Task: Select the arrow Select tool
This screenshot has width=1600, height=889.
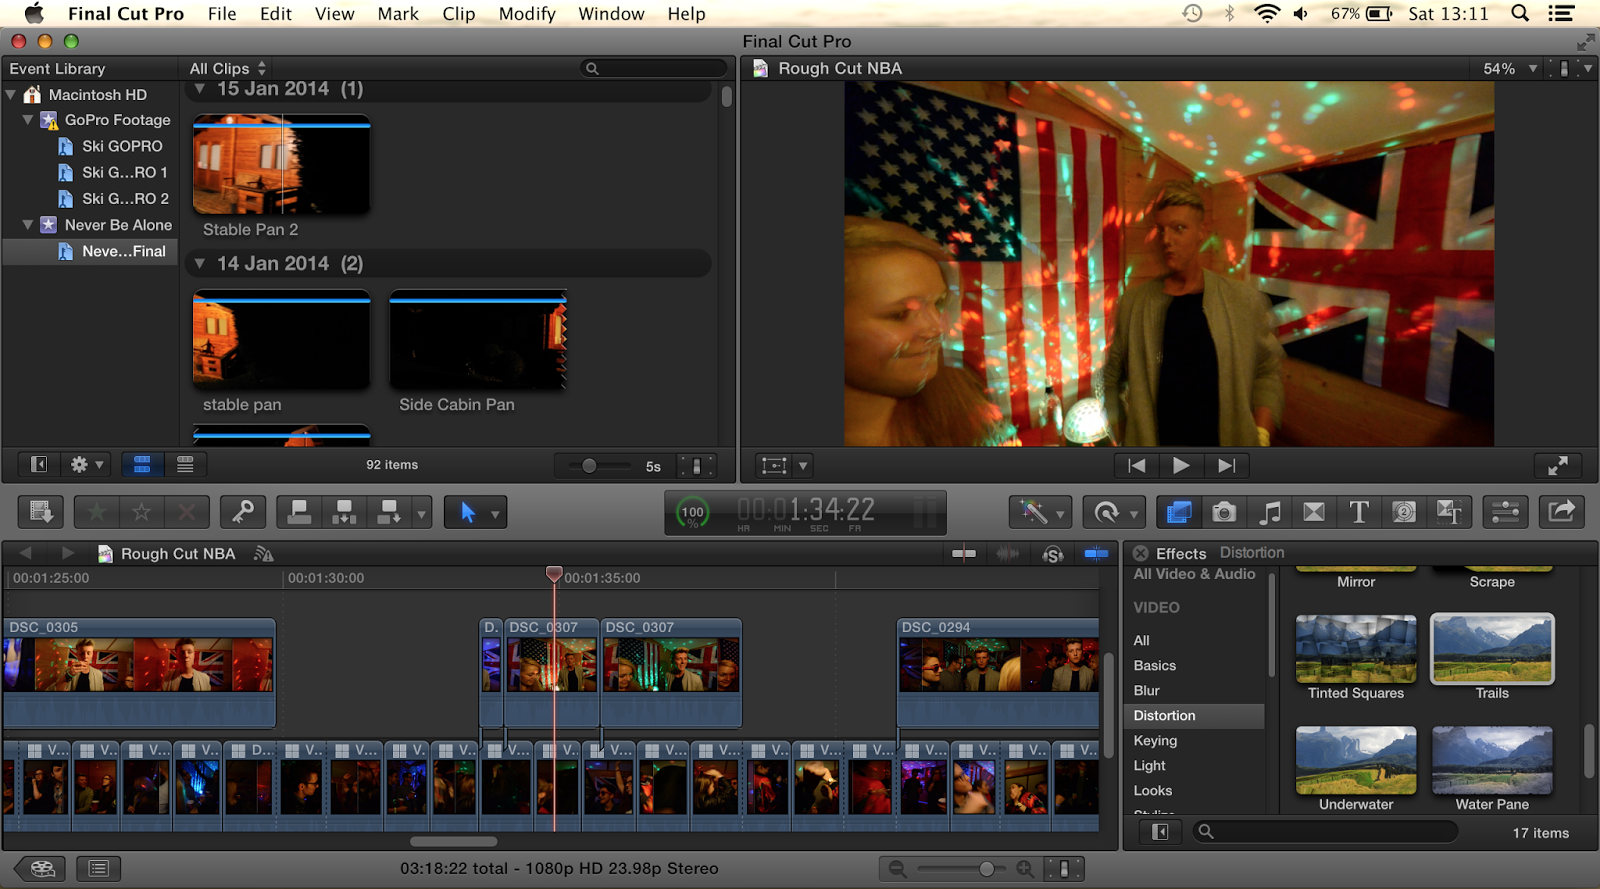Action: click(467, 512)
